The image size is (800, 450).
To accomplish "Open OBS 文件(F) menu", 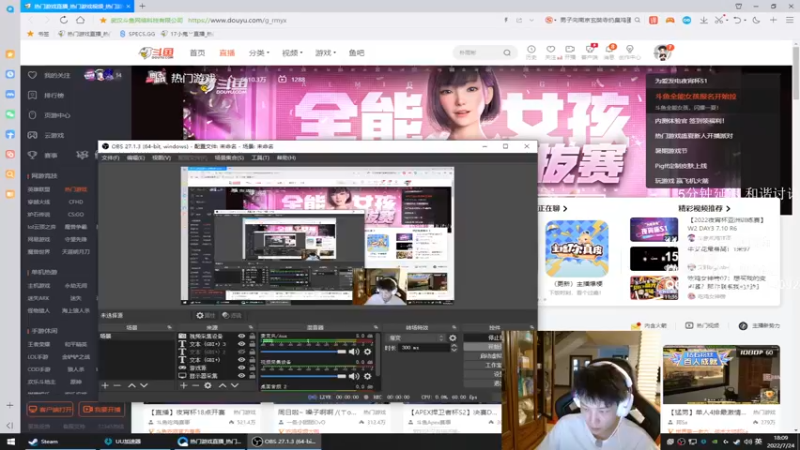I will [110, 158].
